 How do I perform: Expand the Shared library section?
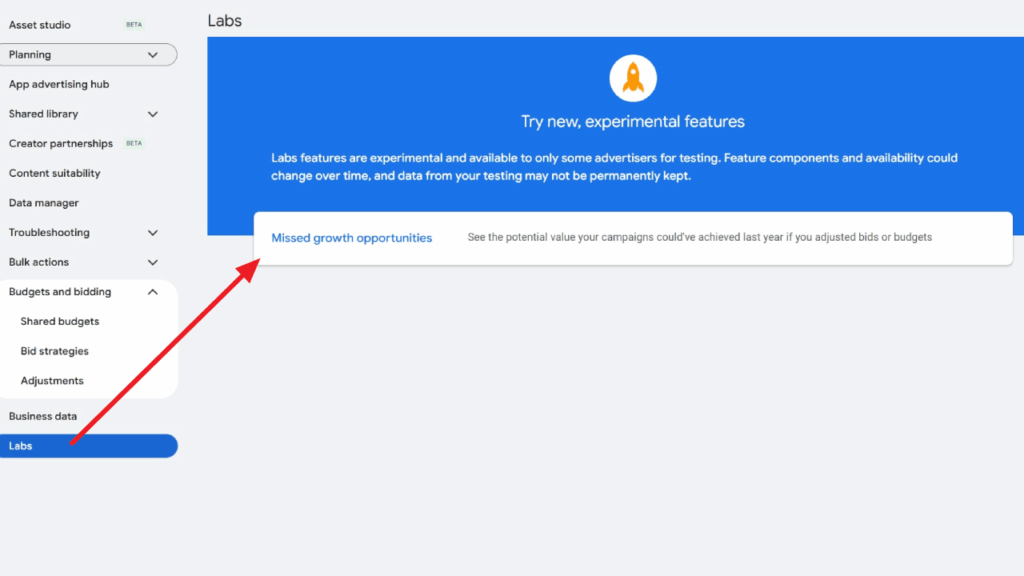(x=152, y=114)
